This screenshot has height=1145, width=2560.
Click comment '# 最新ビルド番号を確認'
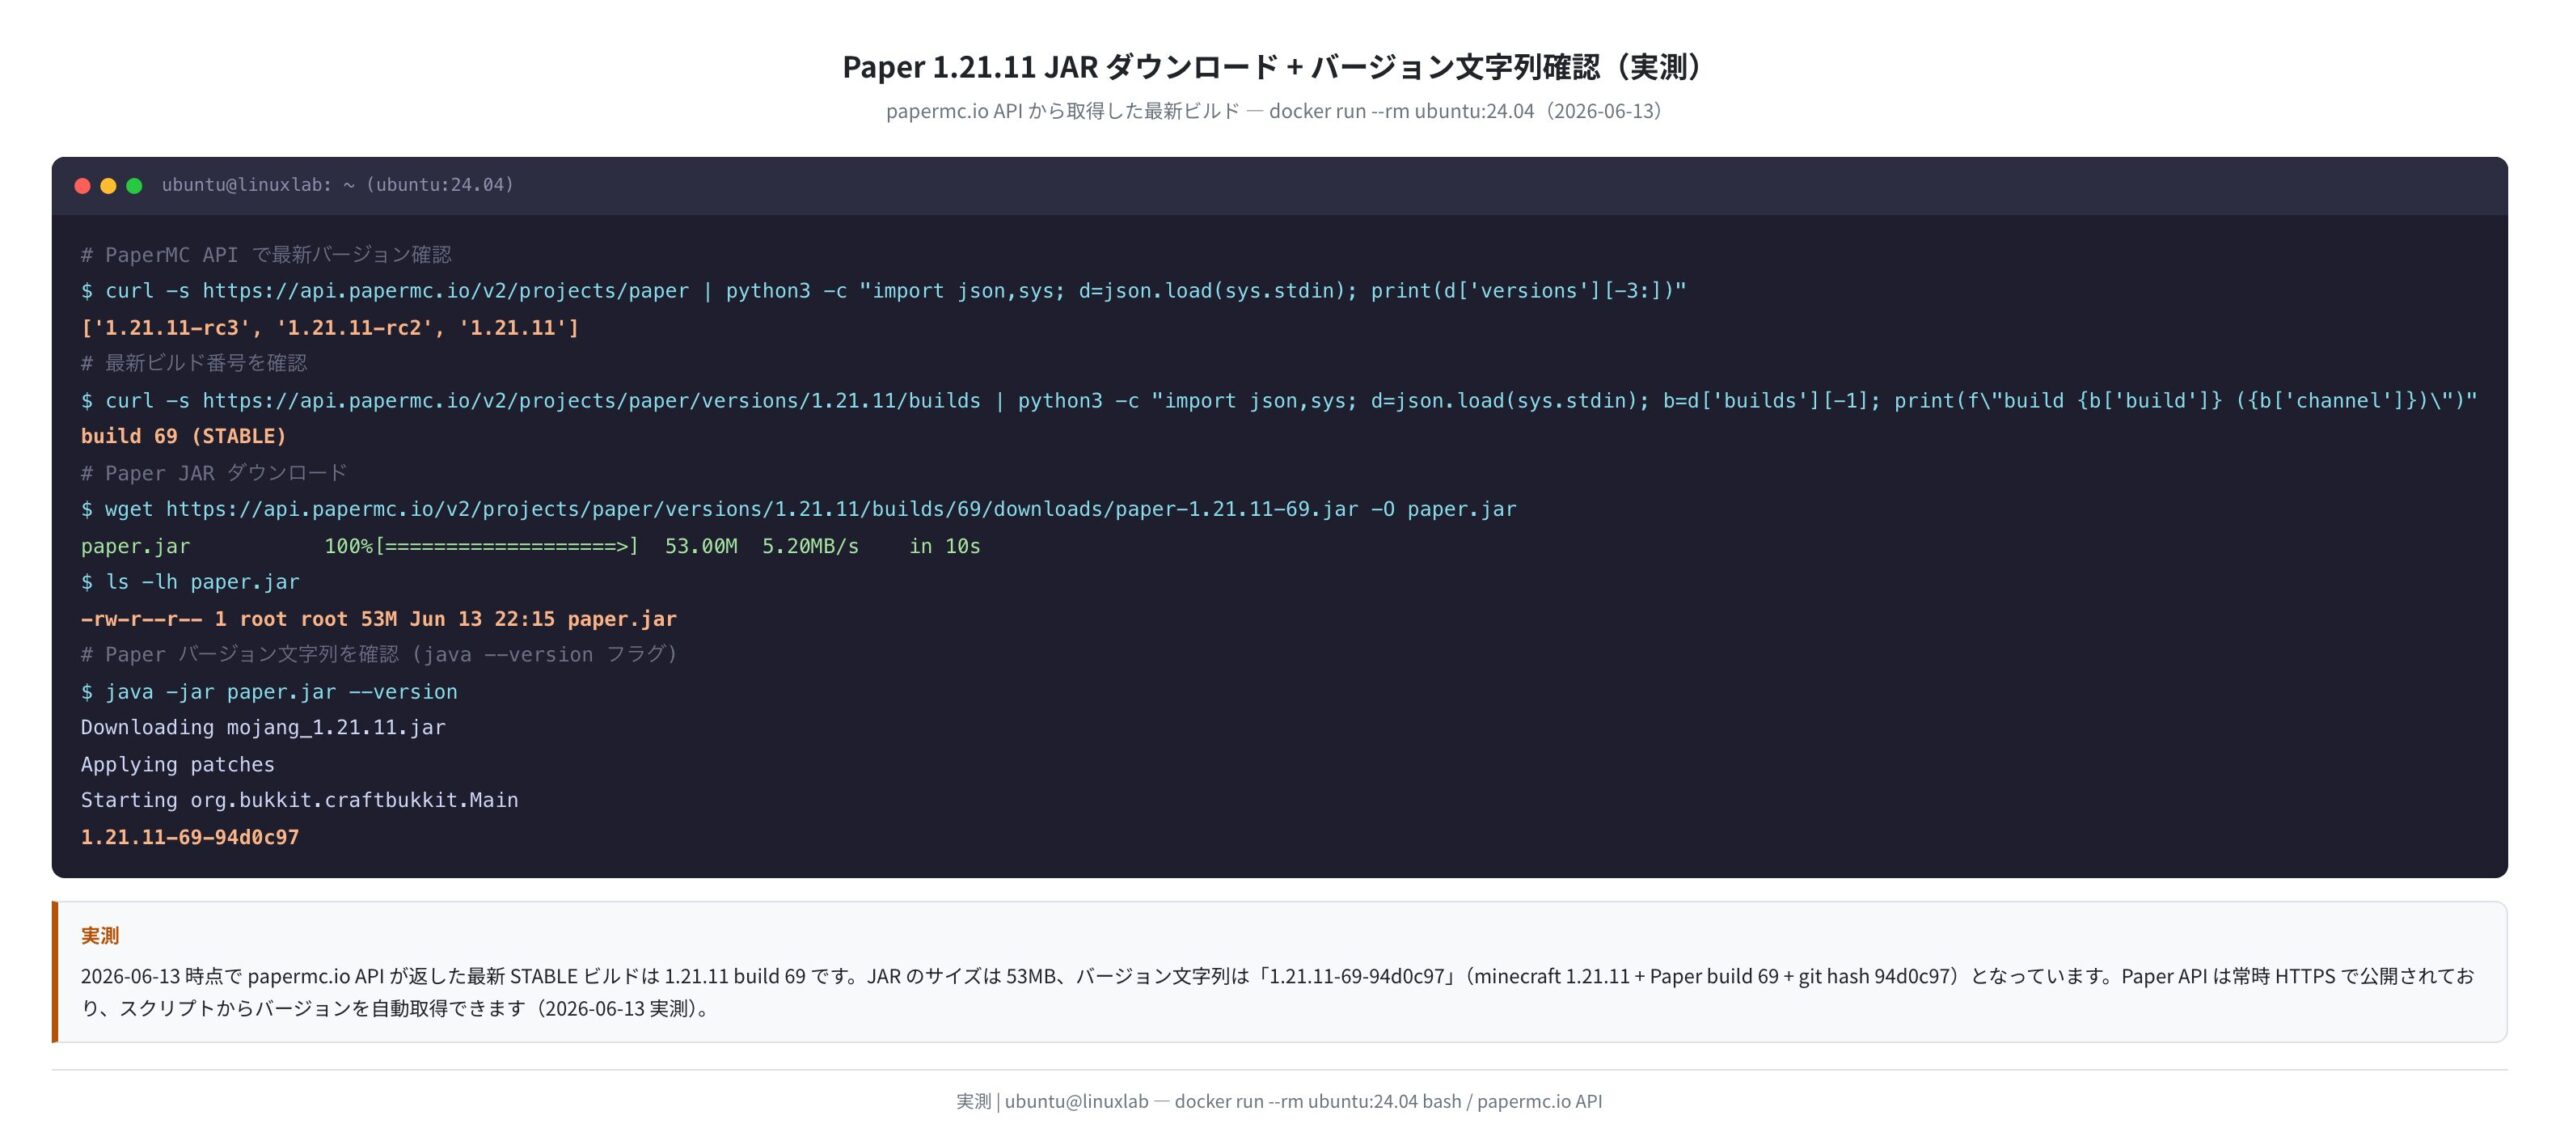coord(194,363)
